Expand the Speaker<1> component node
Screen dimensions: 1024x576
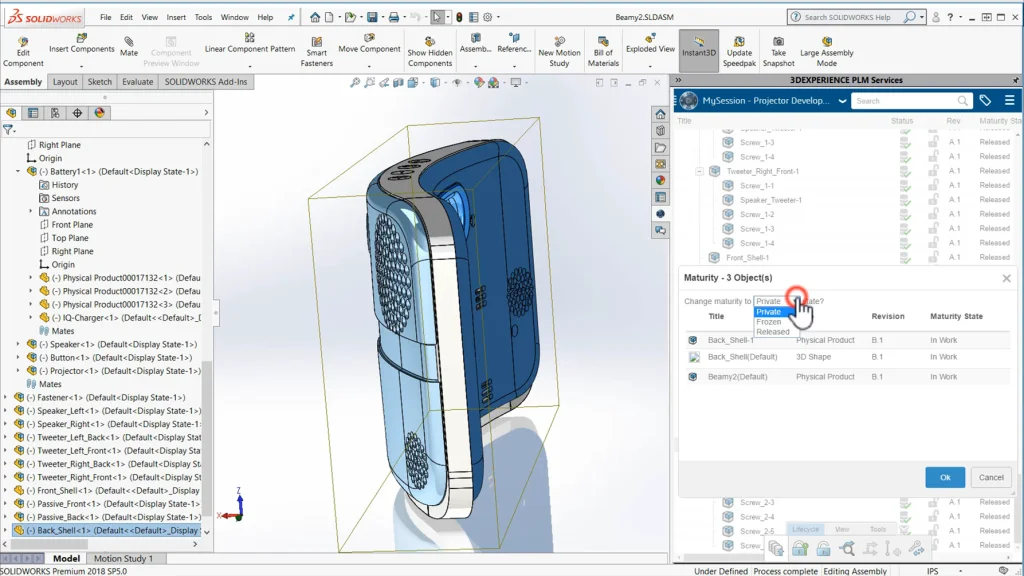pos(18,344)
